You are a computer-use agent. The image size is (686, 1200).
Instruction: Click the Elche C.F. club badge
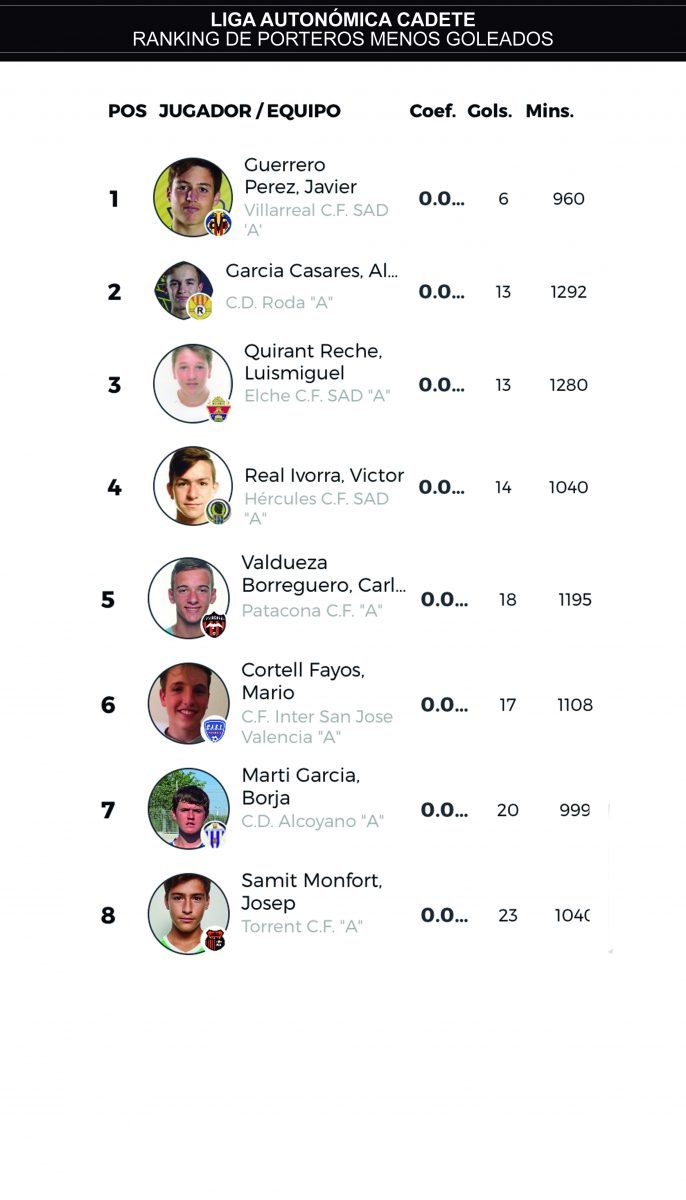(218, 409)
